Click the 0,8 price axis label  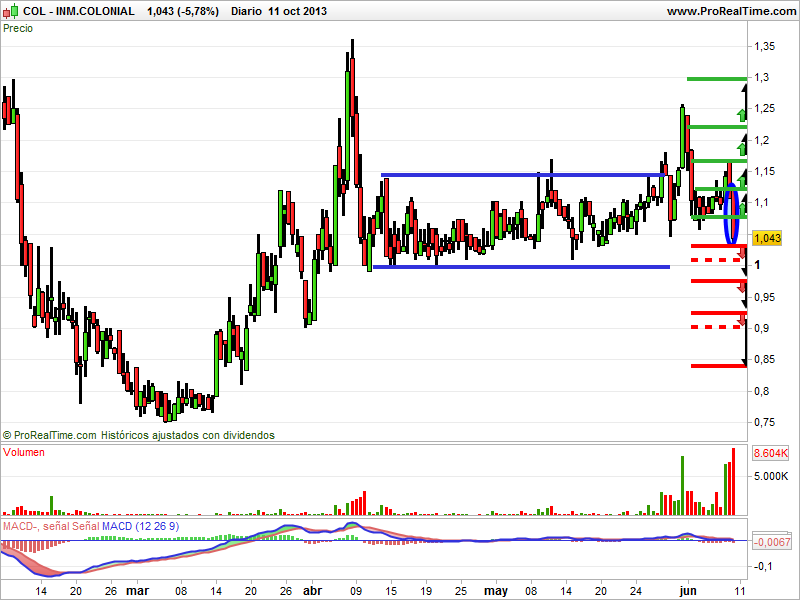761,391
